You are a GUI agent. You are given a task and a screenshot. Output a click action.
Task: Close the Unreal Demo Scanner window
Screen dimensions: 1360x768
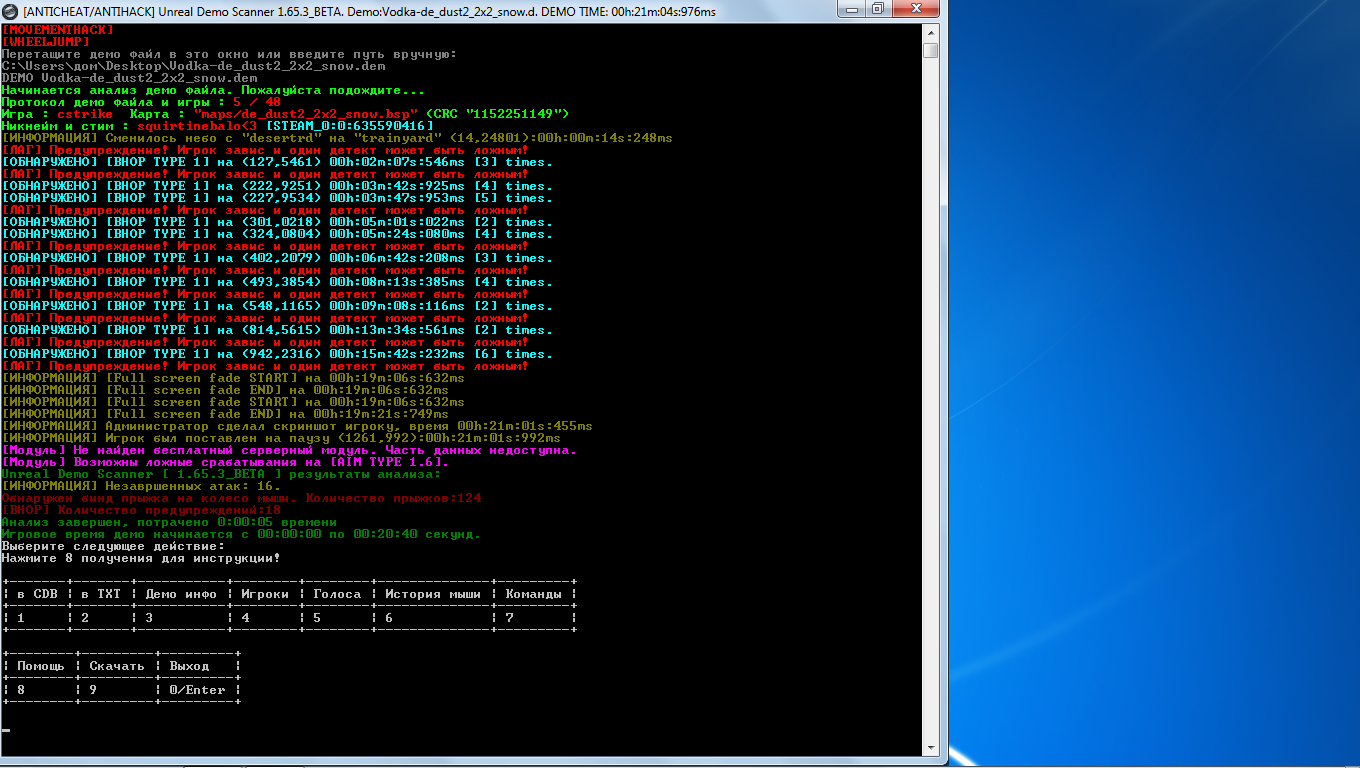tap(915, 9)
